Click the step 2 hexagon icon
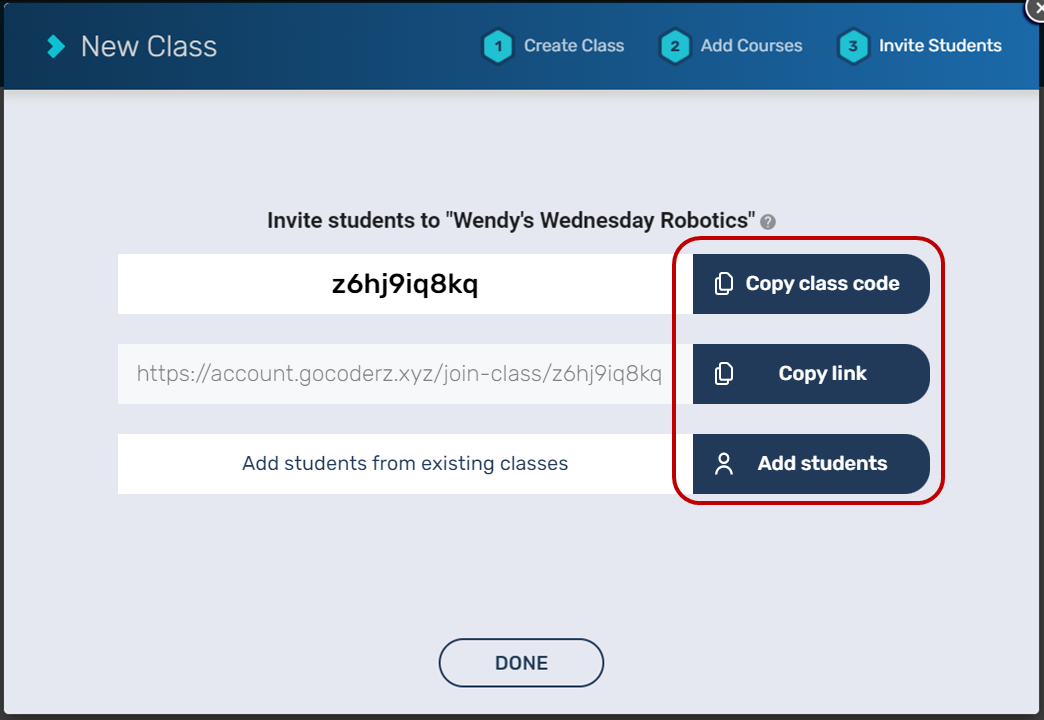The height and width of the screenshot is (720, 1044). click(675, 46)
